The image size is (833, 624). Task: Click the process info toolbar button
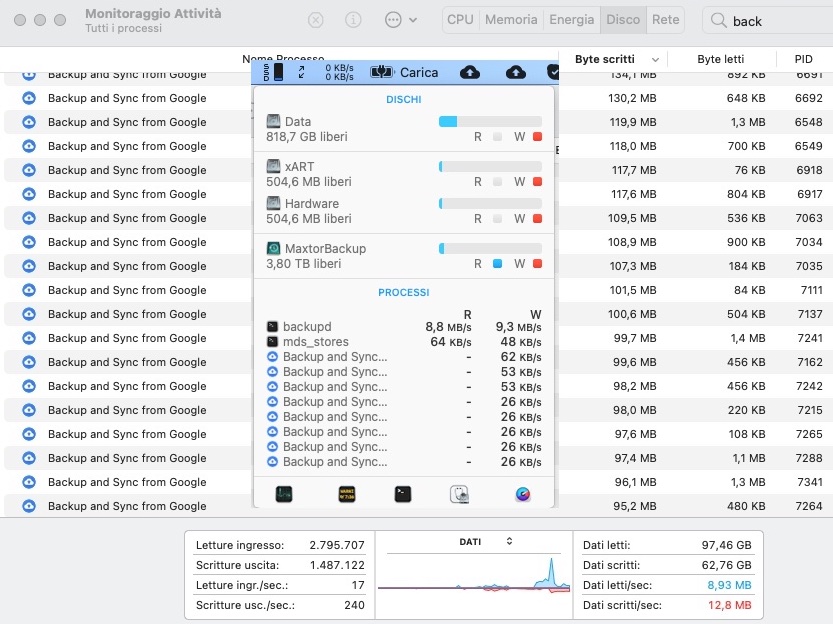pos(353,20)
